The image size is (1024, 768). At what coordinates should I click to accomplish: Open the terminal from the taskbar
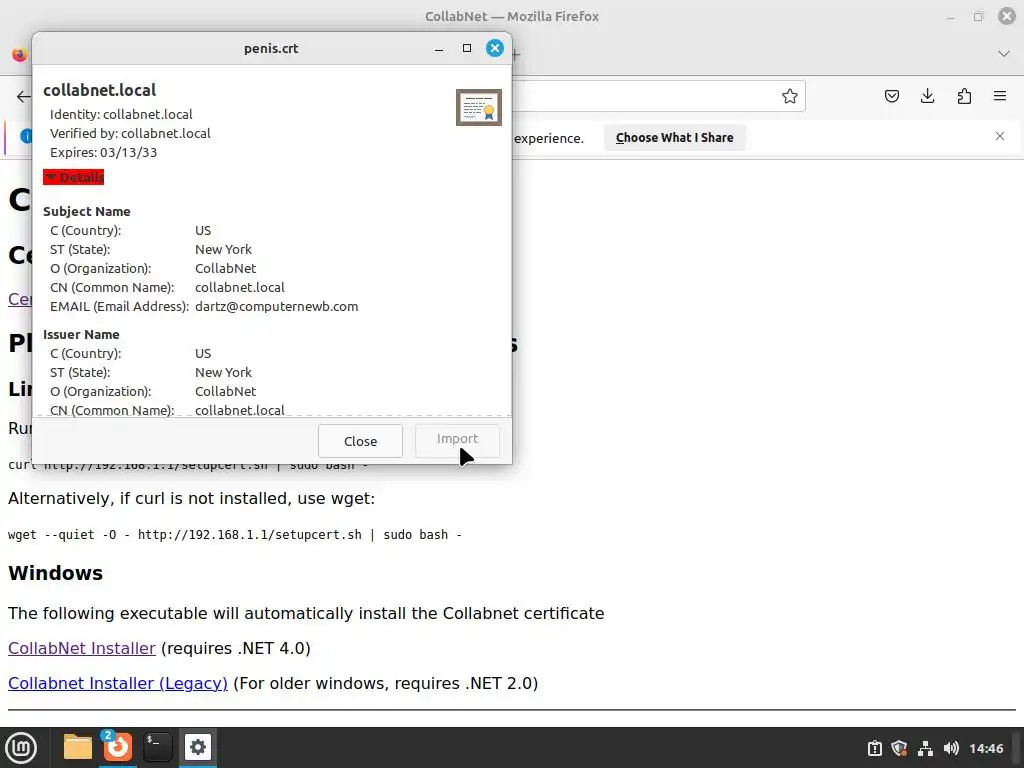157,747
